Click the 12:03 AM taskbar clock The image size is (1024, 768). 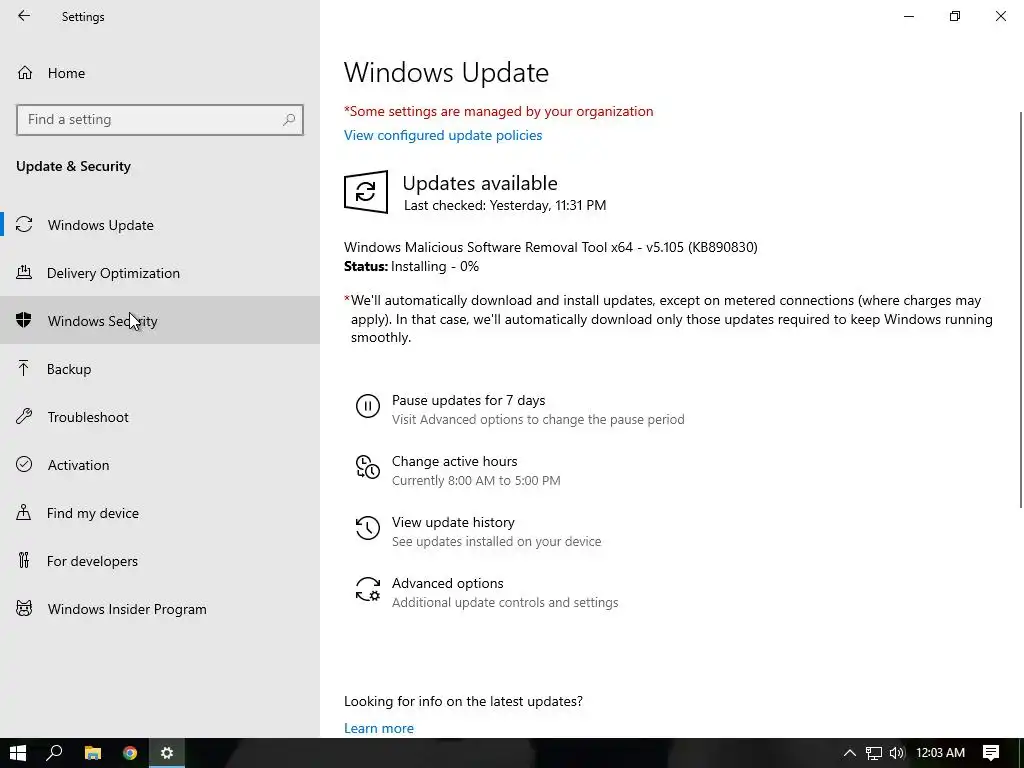pyautogui.click(x=940, y=753)
